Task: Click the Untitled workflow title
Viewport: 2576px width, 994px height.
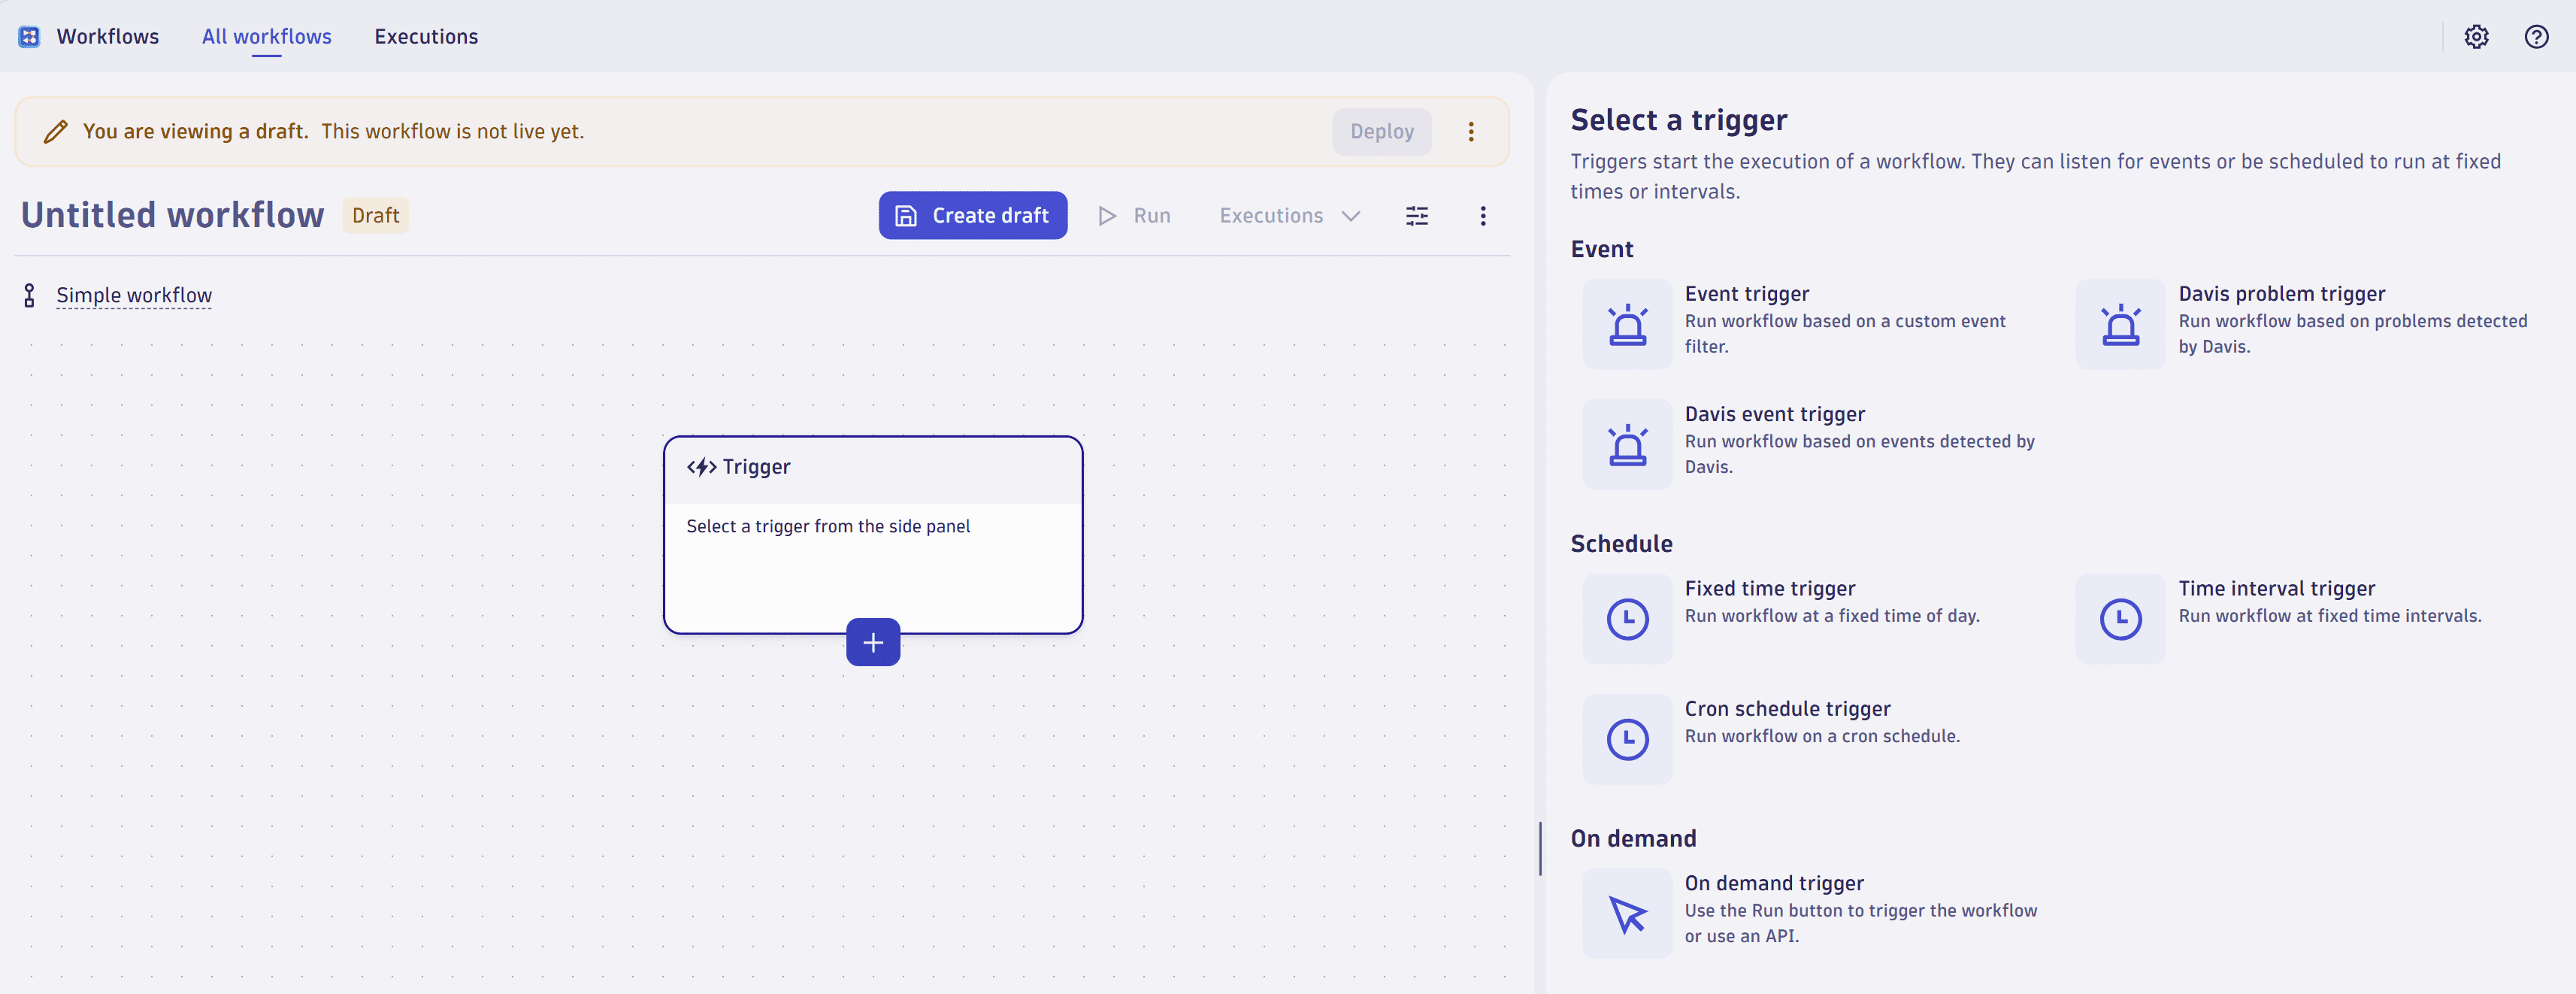Action: click(173, 216)
